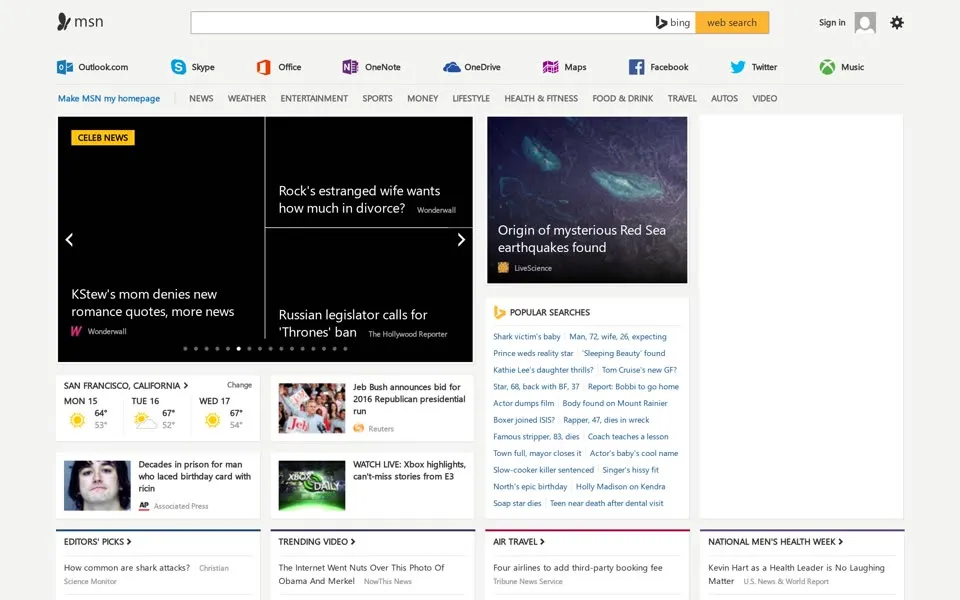Click the Wonderwall W logo
This screenshot has width=960, height=600.
click(x=76, y=331)
